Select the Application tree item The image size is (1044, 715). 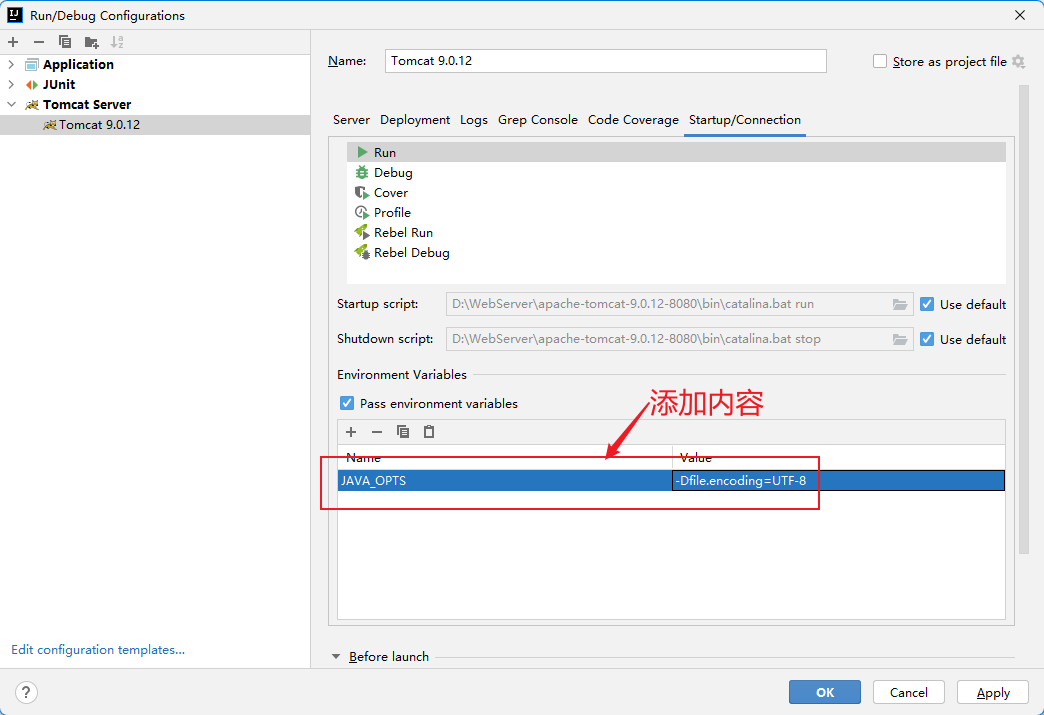click(78, 65)
